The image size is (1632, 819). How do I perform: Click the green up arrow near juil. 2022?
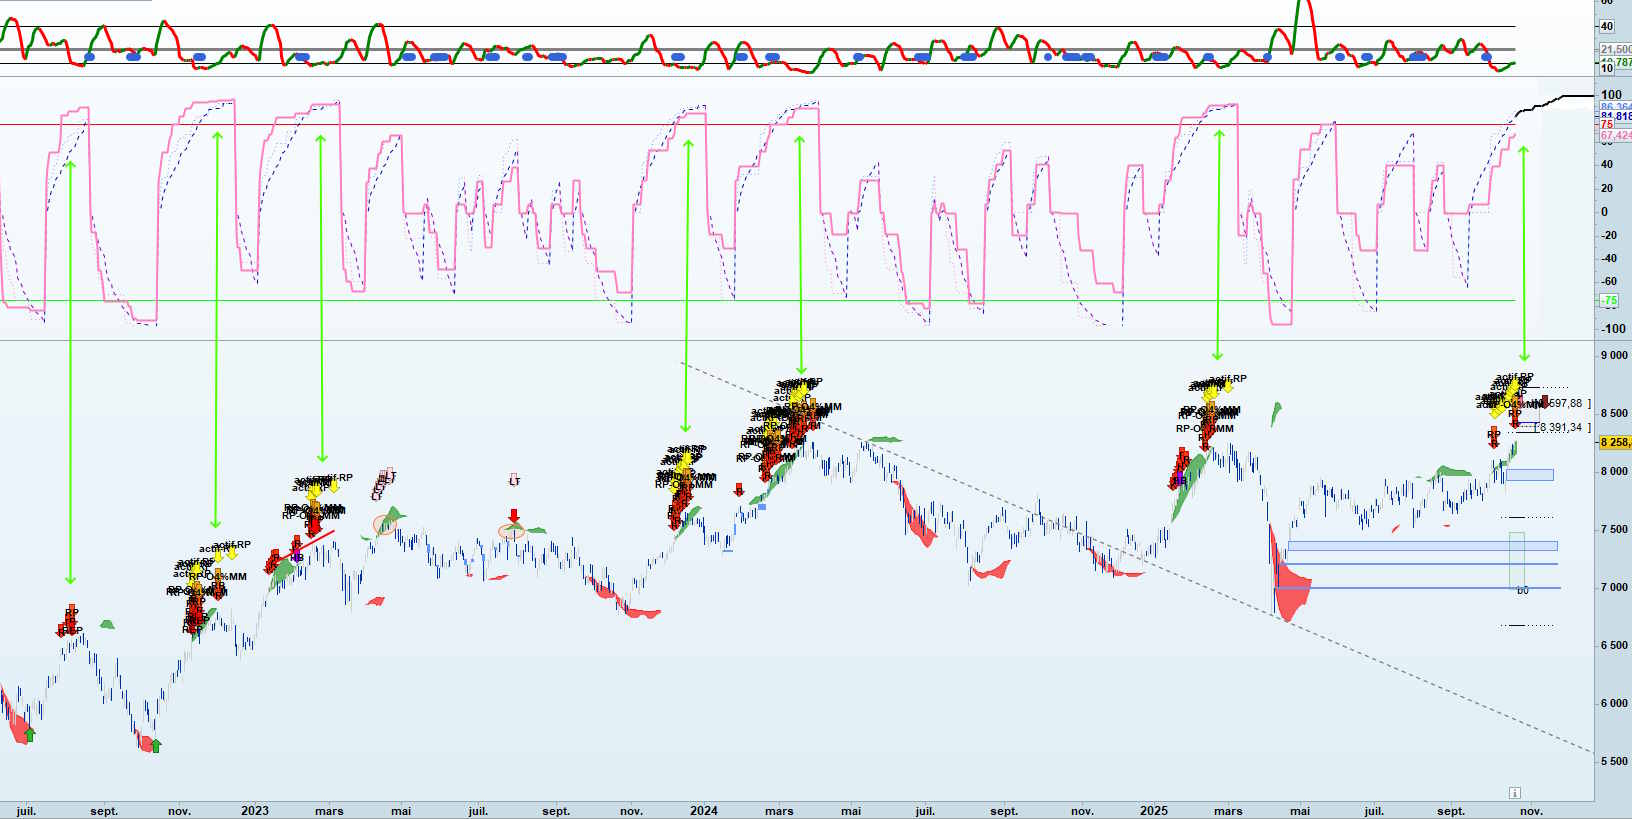coord(30,735)
